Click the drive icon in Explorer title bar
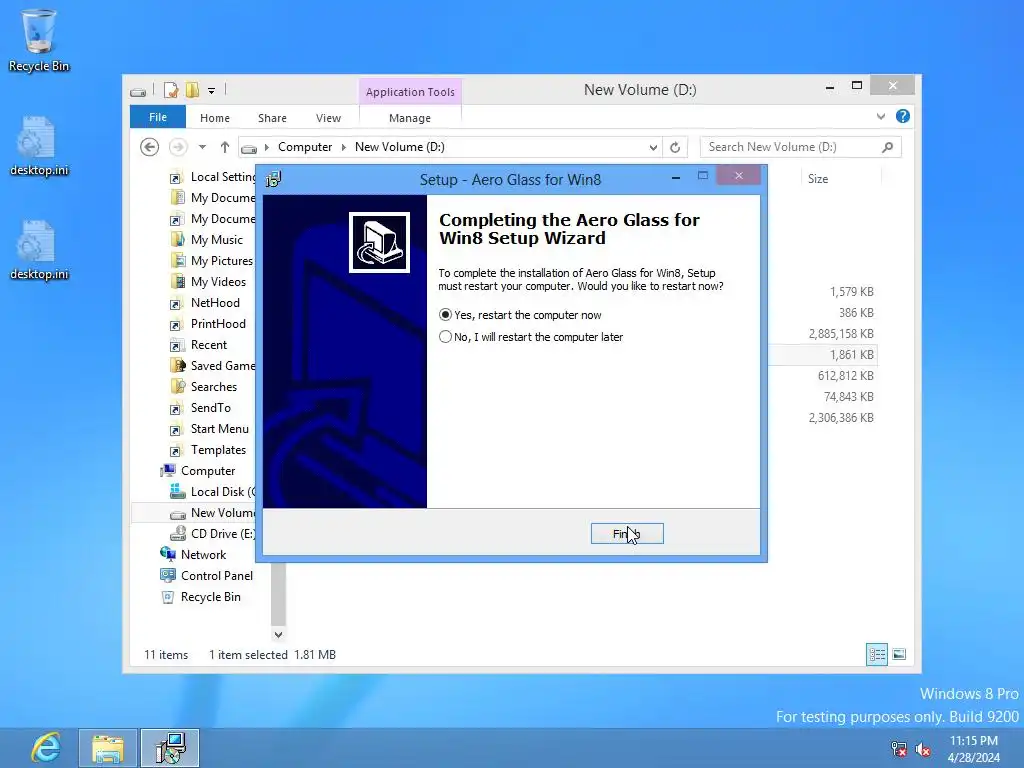Image resolution: width=1024 pixels, height=768 pixels. [x=138, y=91]
